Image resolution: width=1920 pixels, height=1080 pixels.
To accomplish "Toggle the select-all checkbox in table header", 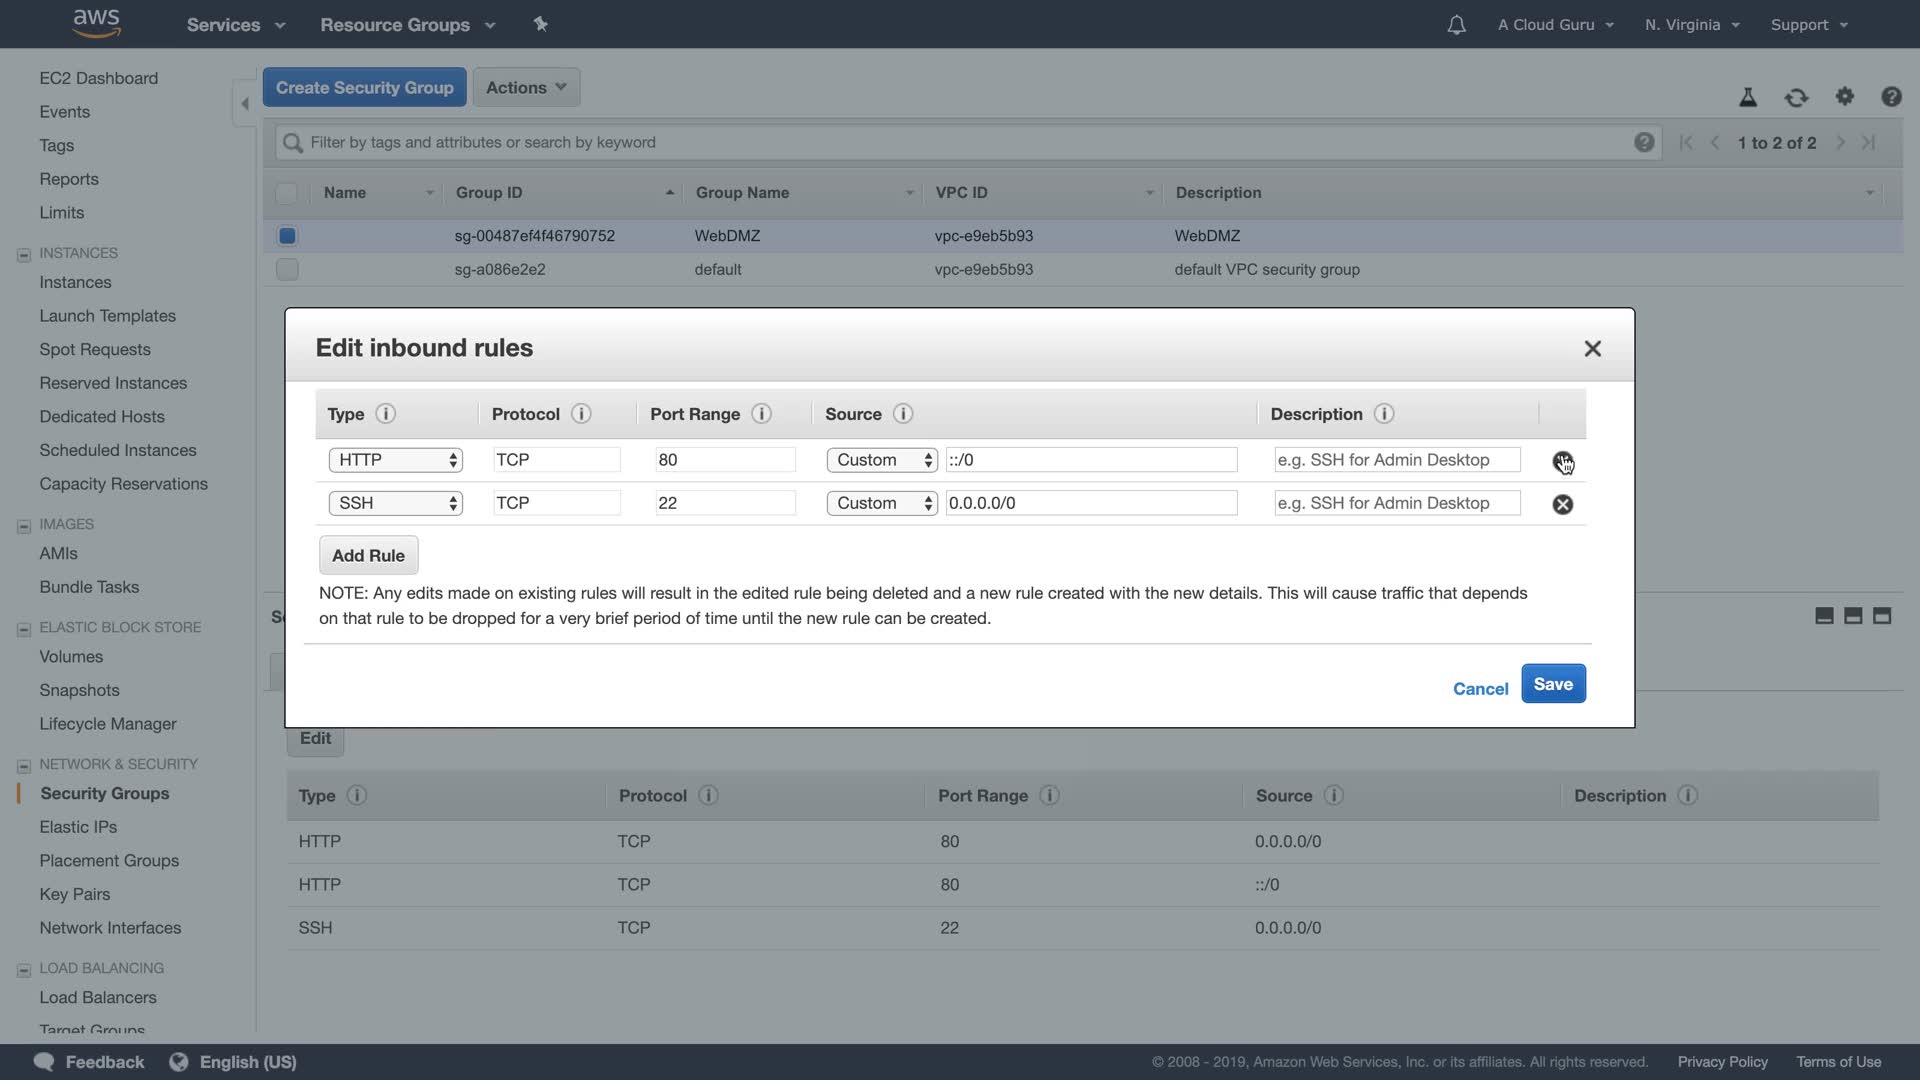I will pos(287,193).
